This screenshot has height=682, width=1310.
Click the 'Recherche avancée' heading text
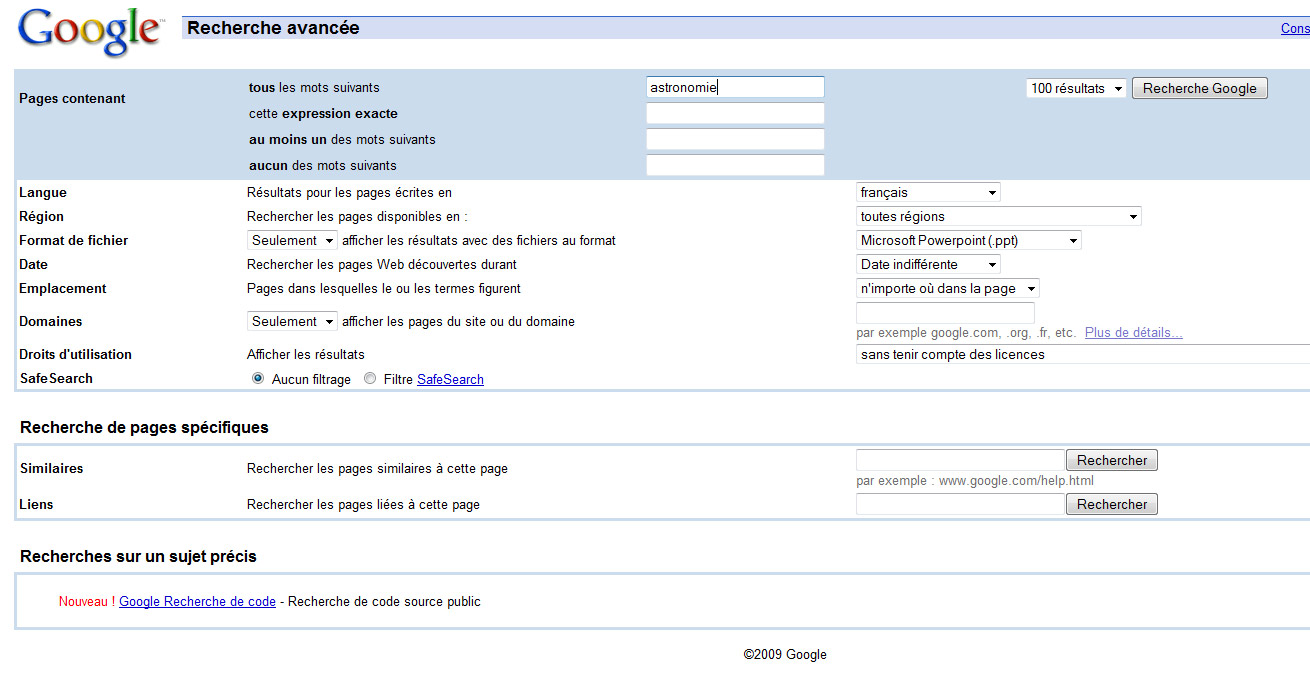point(273,29)
